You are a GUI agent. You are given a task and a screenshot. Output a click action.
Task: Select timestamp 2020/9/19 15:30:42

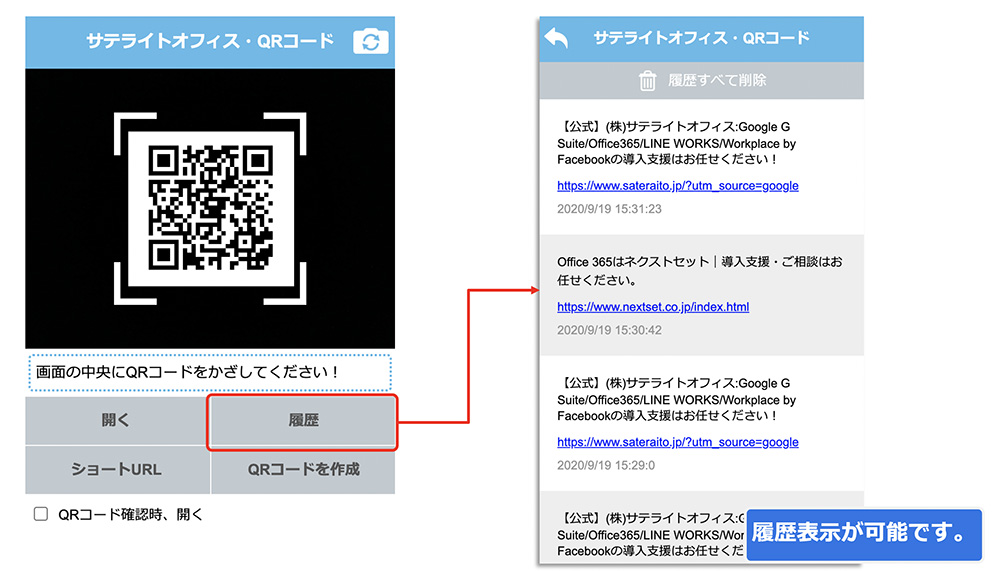[x=609, y=330]
